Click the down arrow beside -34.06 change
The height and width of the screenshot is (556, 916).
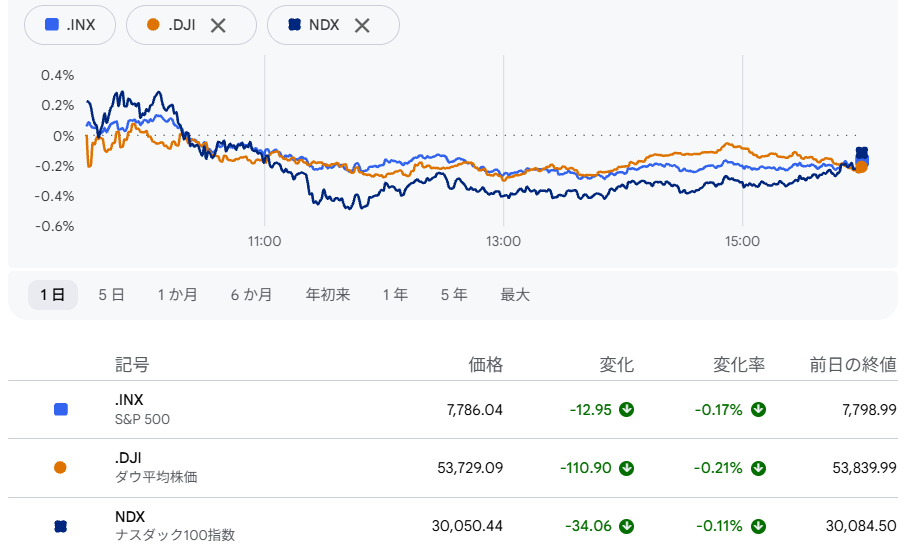tap(627, 526)
